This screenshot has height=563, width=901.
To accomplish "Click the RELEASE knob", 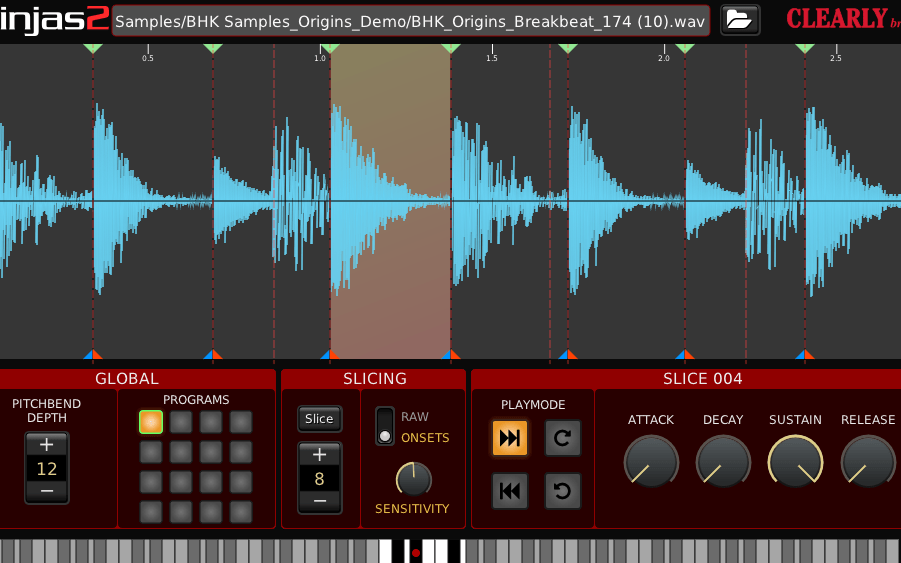I will click(x=868, y=462).
